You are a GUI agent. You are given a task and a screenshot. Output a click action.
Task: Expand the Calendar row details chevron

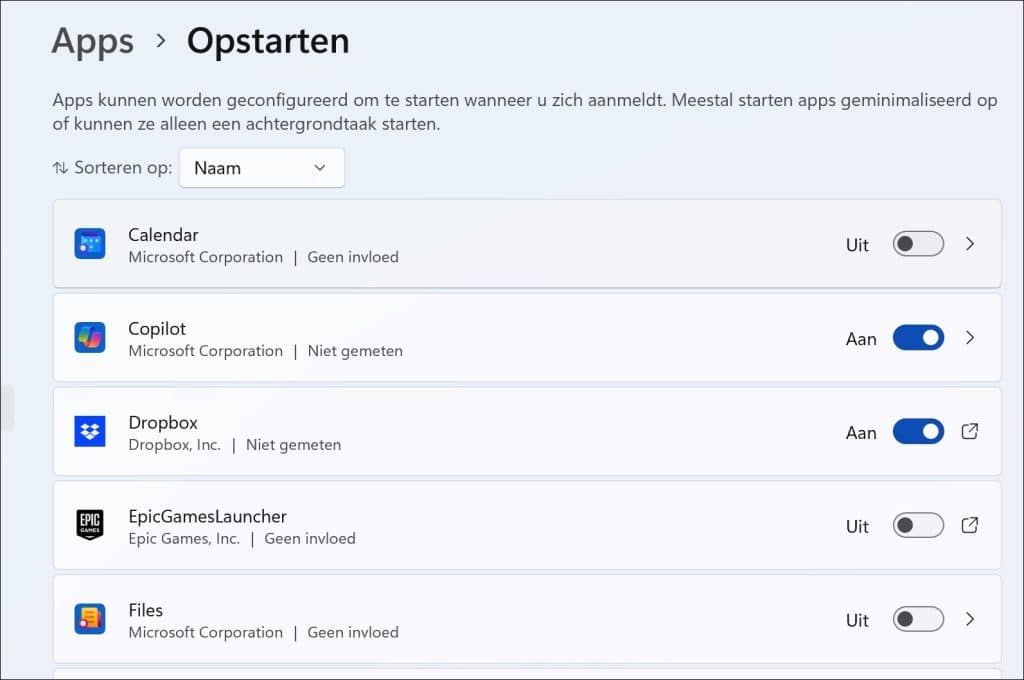tap(969, 243)
